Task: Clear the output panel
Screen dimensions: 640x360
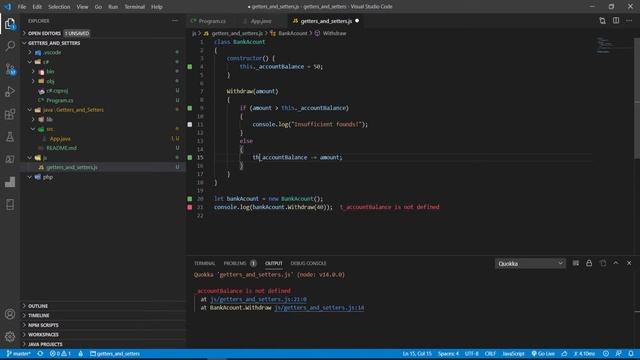Action: pyautogui.click(x=576, y=263)
